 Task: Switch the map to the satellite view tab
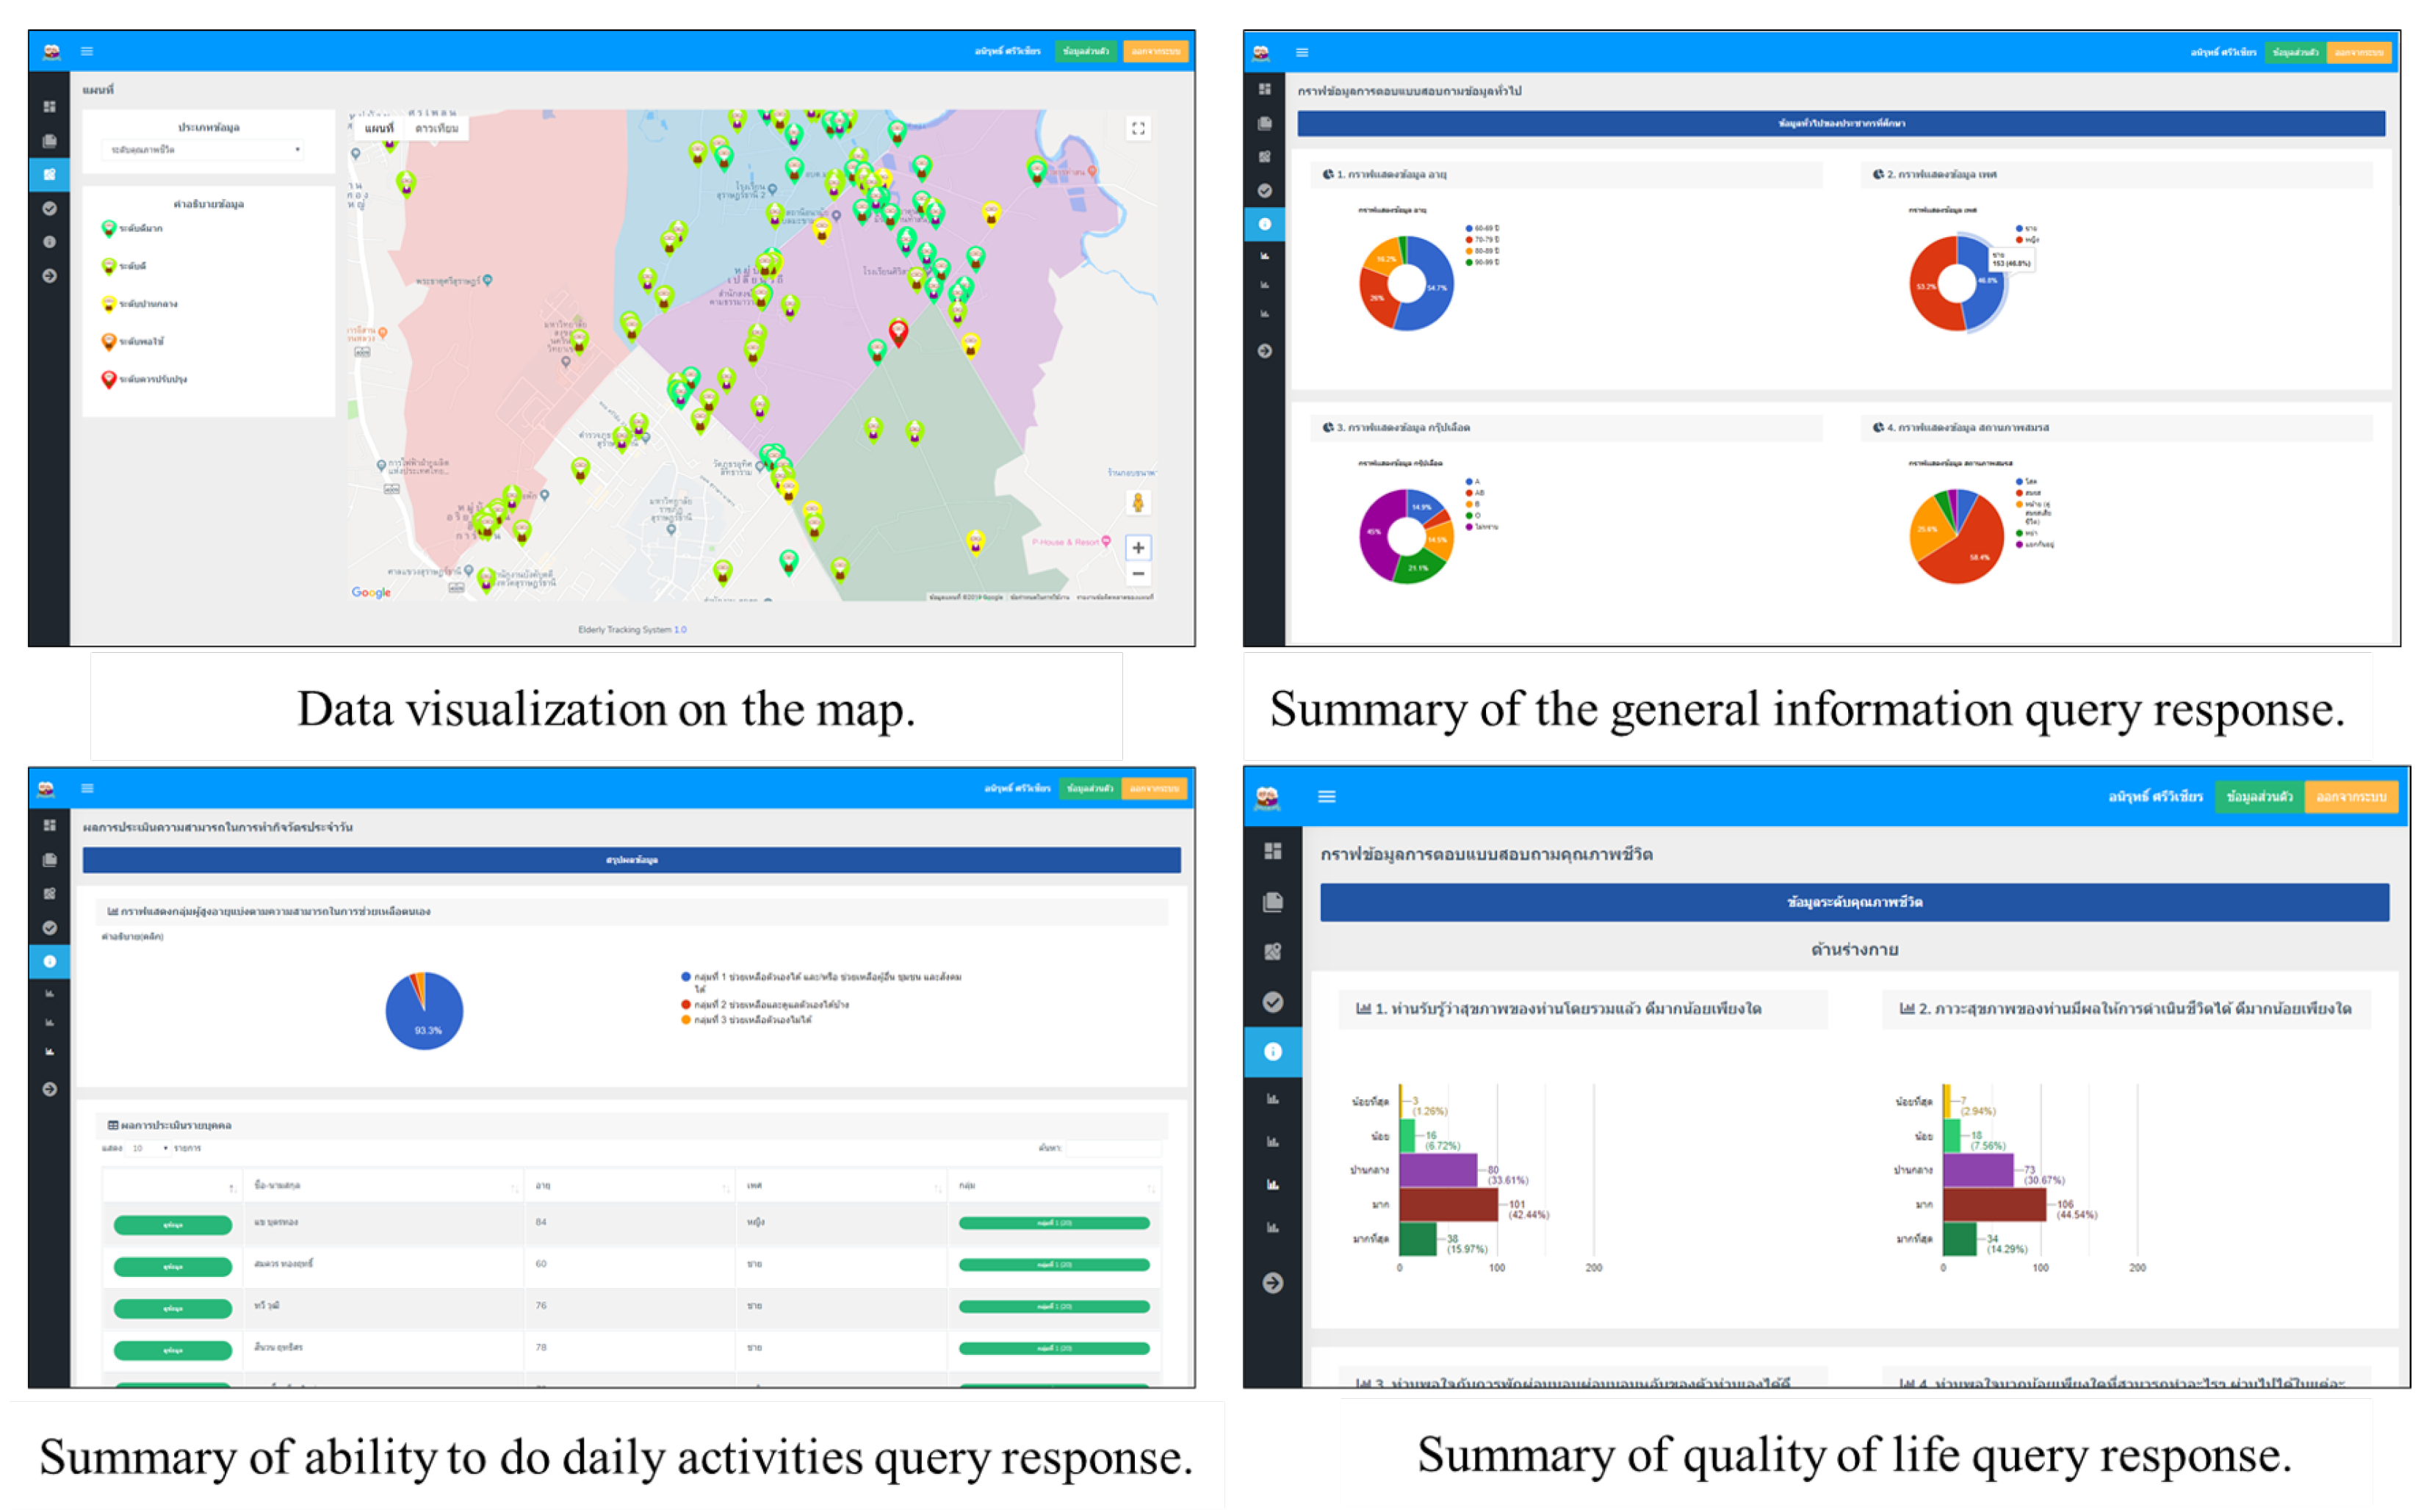pos(437,129)
